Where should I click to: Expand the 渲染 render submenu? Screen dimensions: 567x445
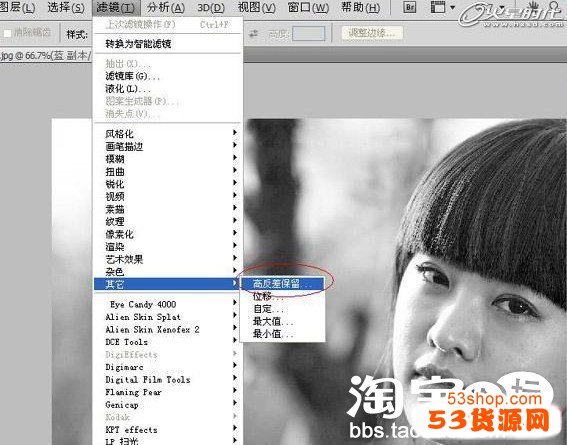tap(168, 247)
